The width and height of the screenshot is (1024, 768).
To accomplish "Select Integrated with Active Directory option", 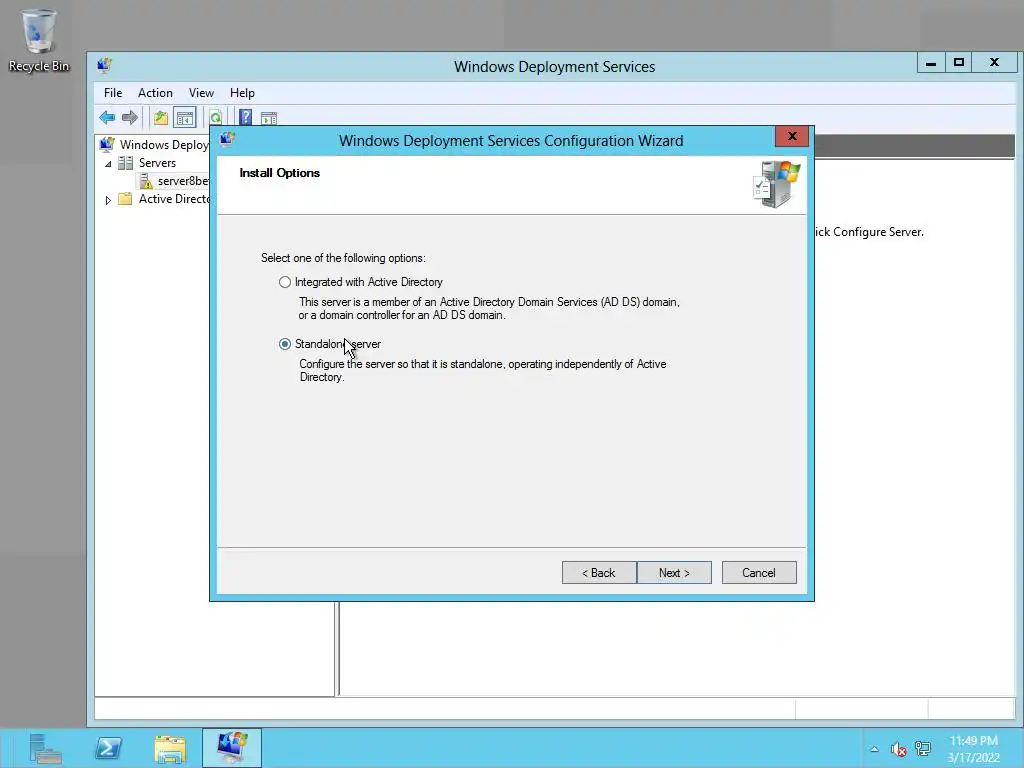I will coord(285,282).
